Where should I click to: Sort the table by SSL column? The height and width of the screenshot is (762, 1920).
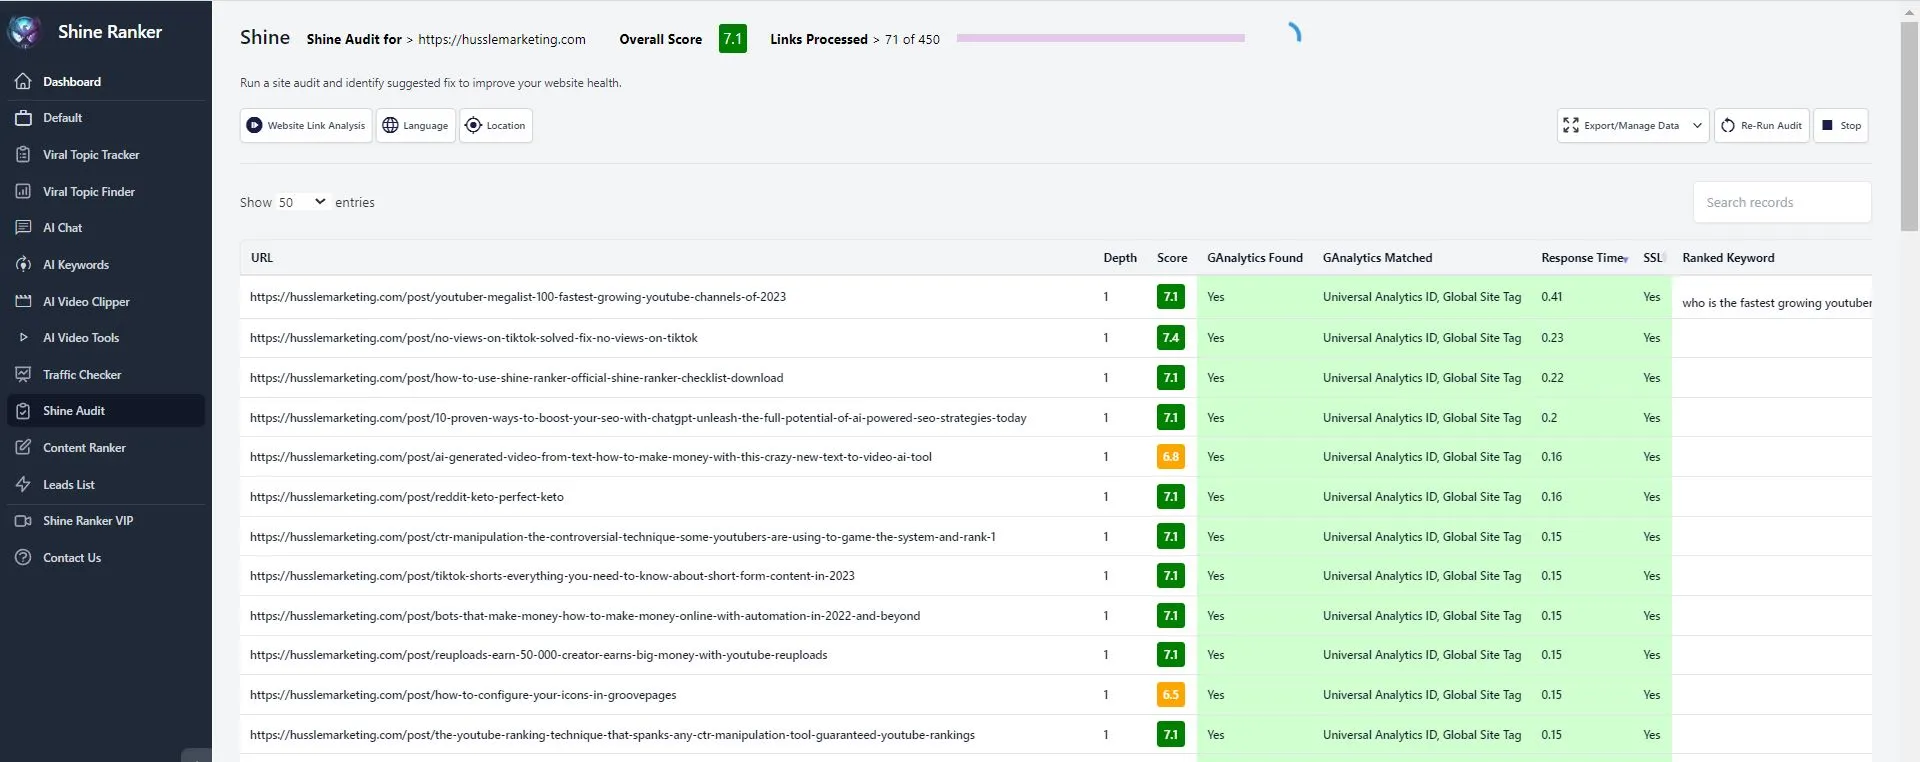point(1653,258)
